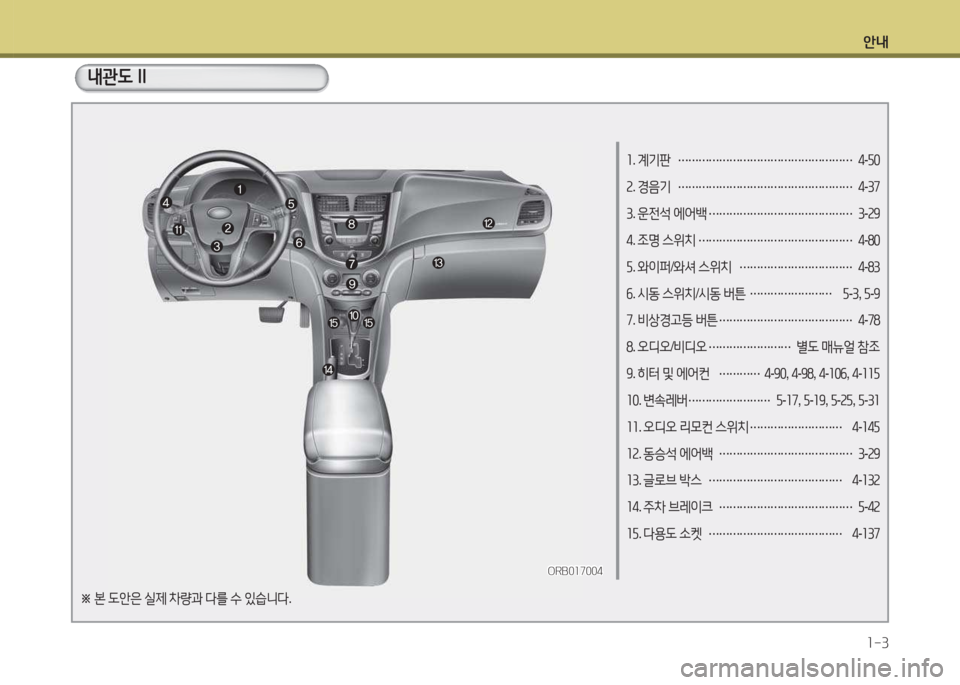Click page reference 4-50

(869, 160)
